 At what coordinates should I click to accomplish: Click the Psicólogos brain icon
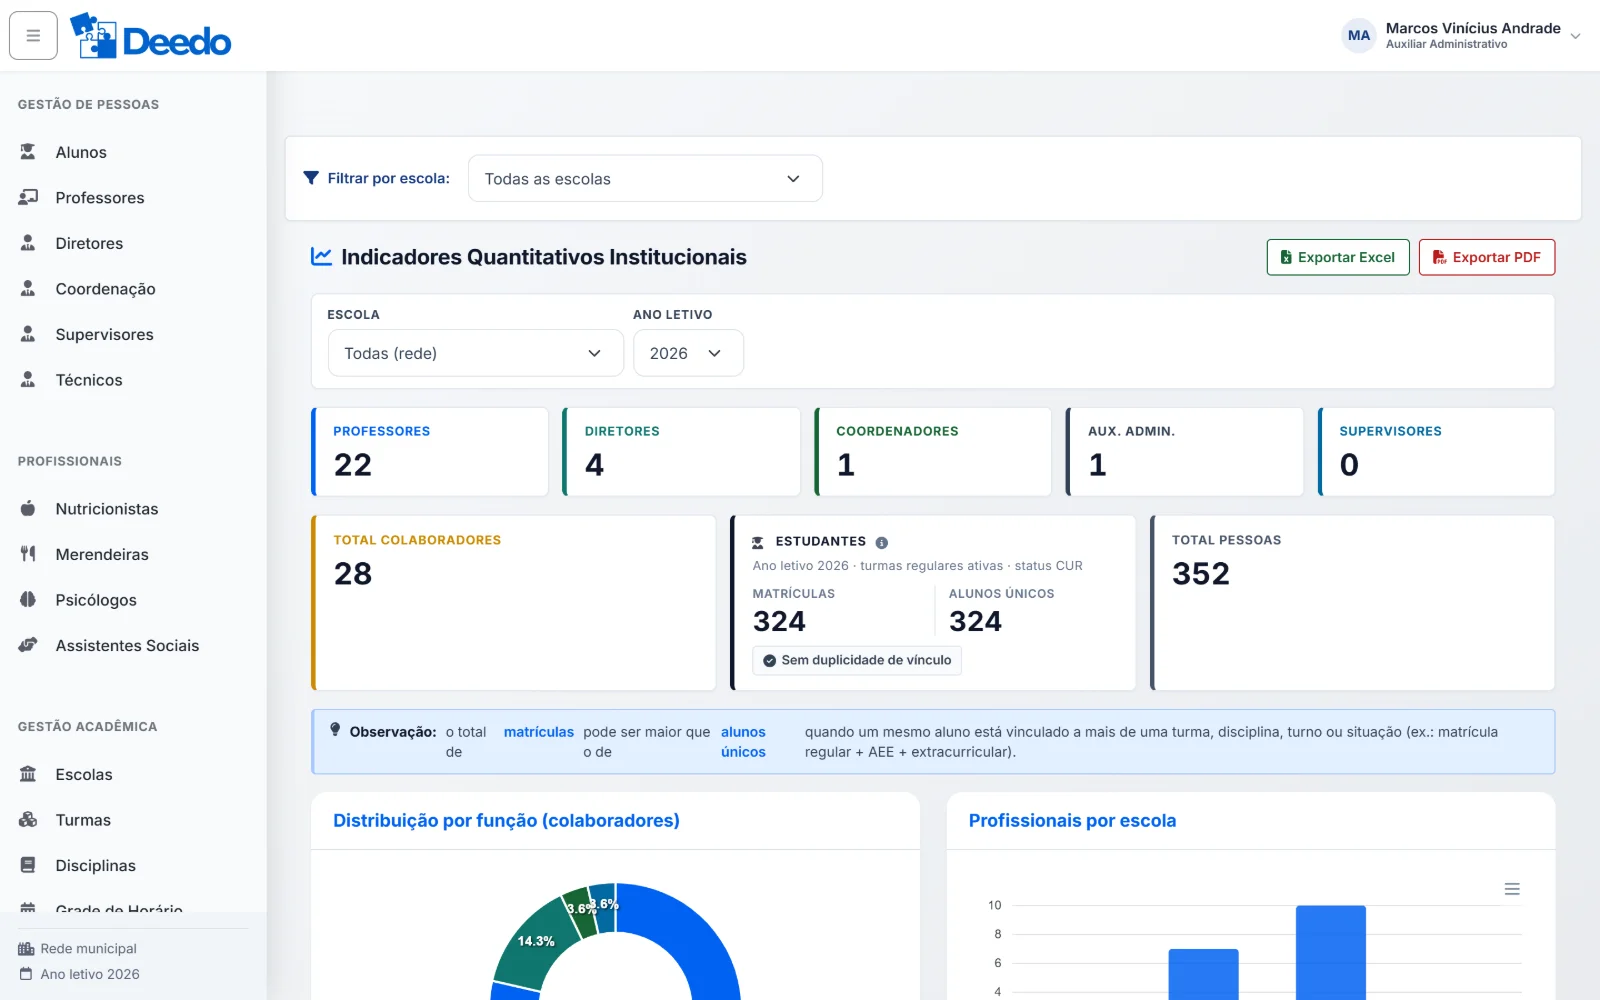coord(28,600)
